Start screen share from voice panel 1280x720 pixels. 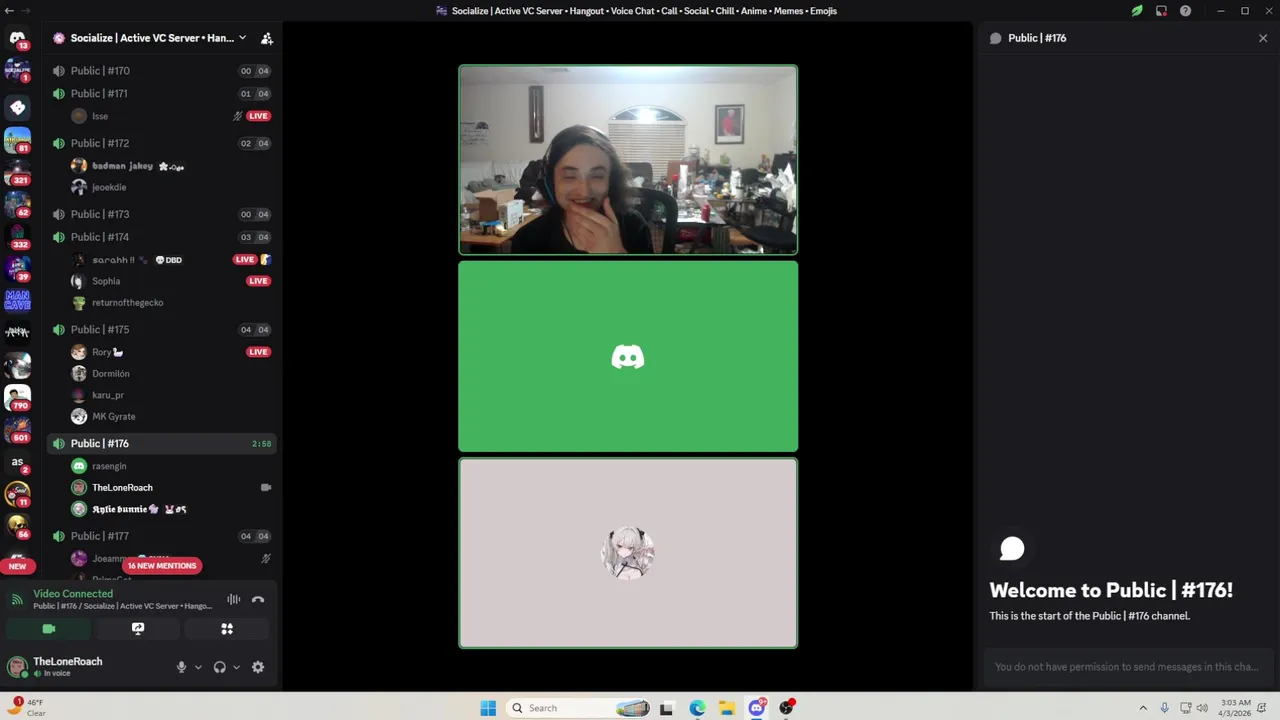138,629
